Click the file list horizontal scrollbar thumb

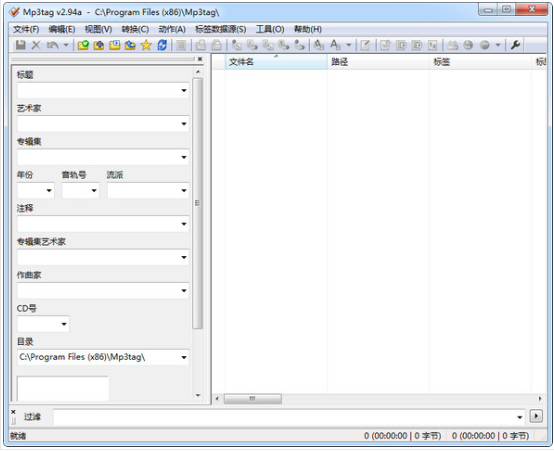point(253,399)
